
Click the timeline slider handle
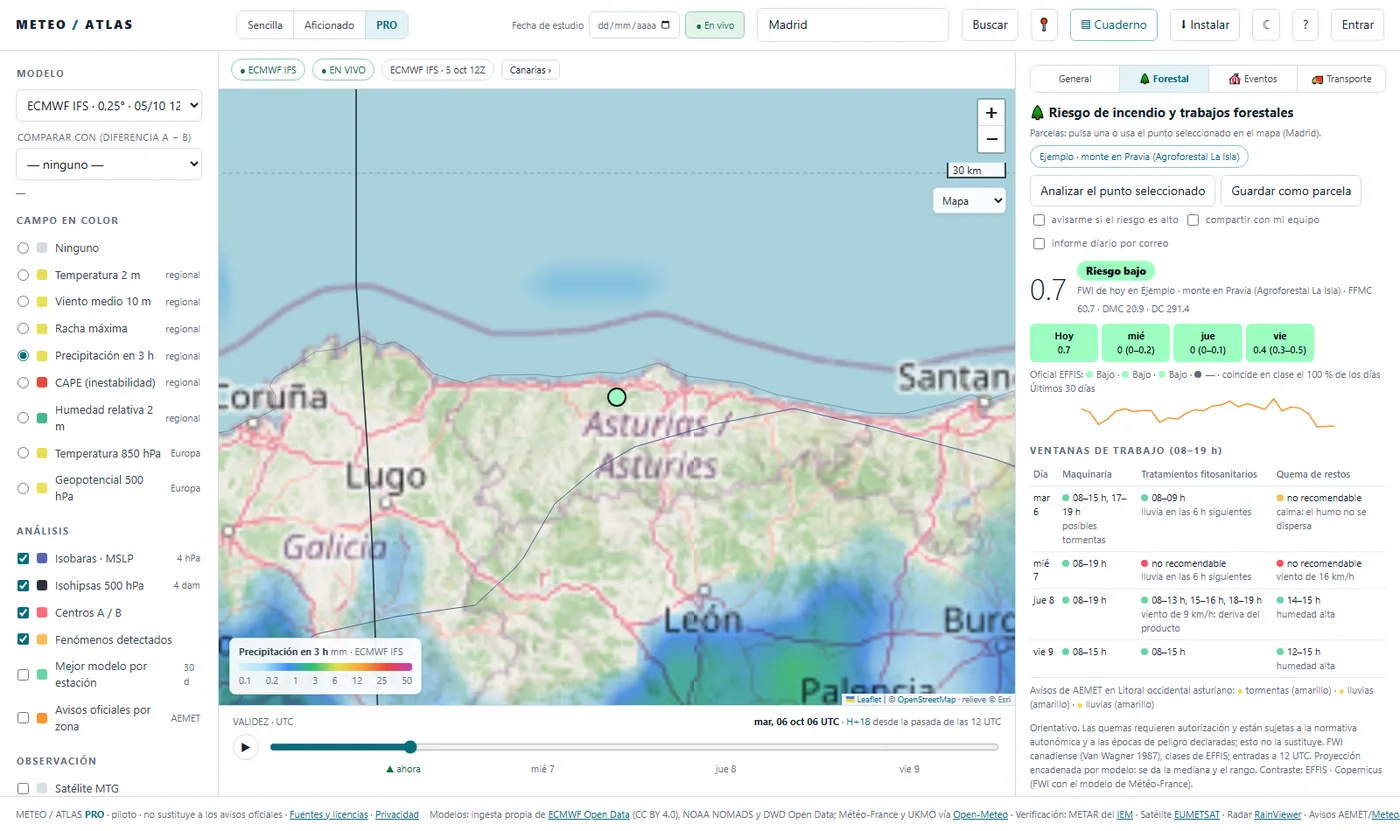click(x=410, y=747)
